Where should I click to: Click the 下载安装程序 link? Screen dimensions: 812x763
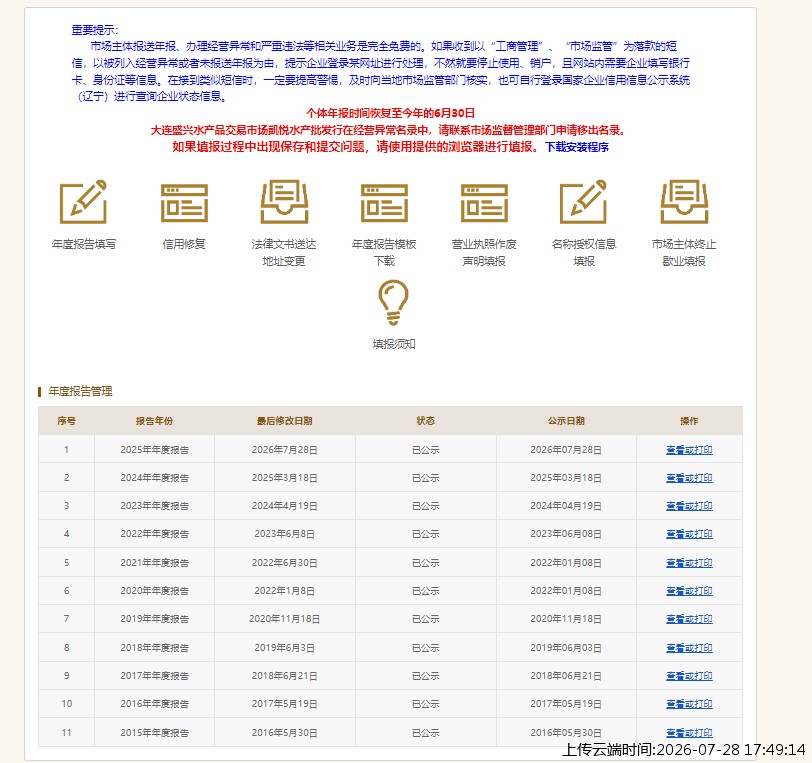pyautogui.click(x=576, y=147)
